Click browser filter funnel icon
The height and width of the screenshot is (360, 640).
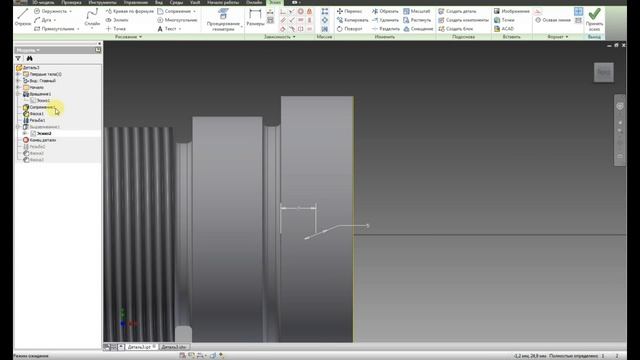(x=18, y=58)
